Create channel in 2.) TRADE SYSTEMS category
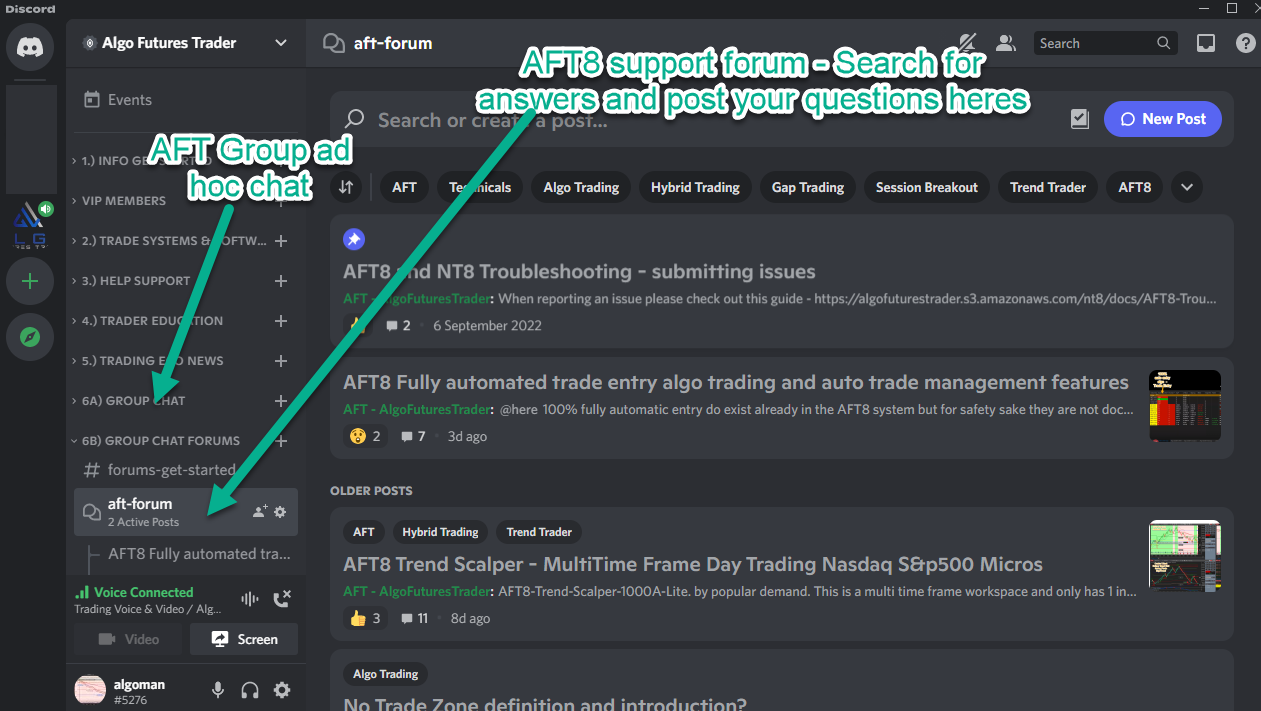Image resolution: width=1261 pixels, height=711 pixels. coord(281,241)
